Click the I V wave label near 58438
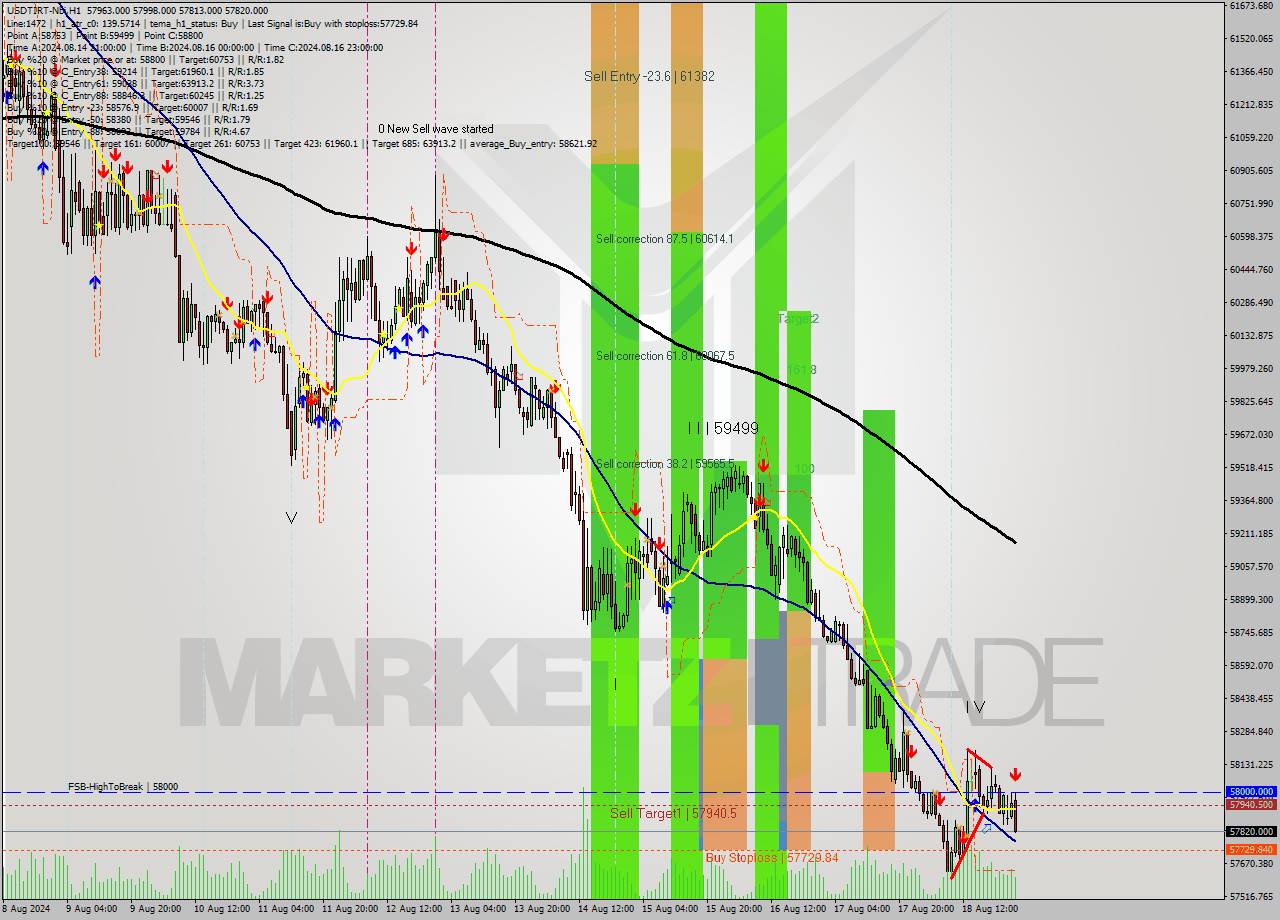Screen dimensions: 1280x920 coord(975,707)
